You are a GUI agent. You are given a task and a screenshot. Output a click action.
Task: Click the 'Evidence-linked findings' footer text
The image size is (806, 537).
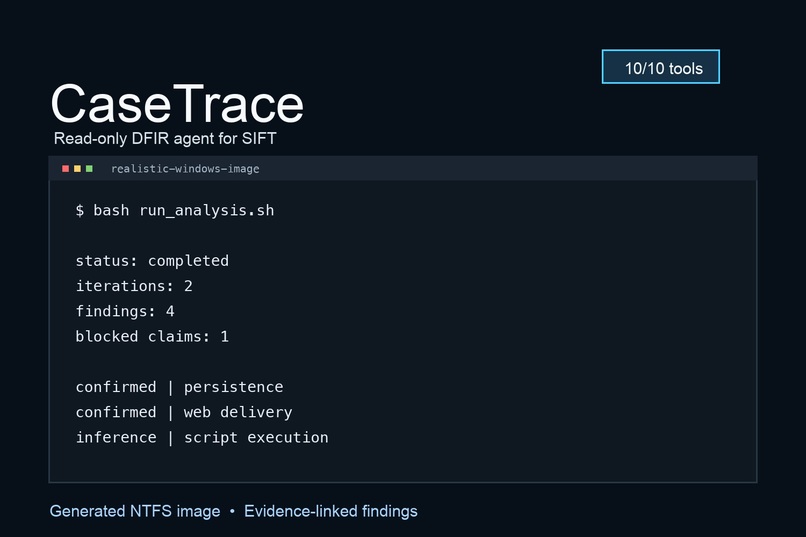(331, 511)
